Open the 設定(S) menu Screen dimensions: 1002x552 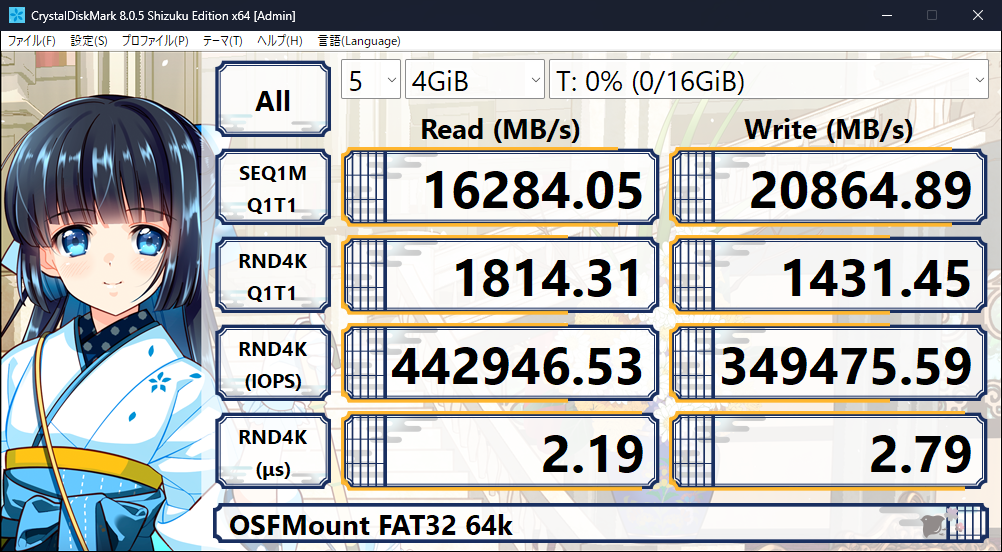pos(89,41)
